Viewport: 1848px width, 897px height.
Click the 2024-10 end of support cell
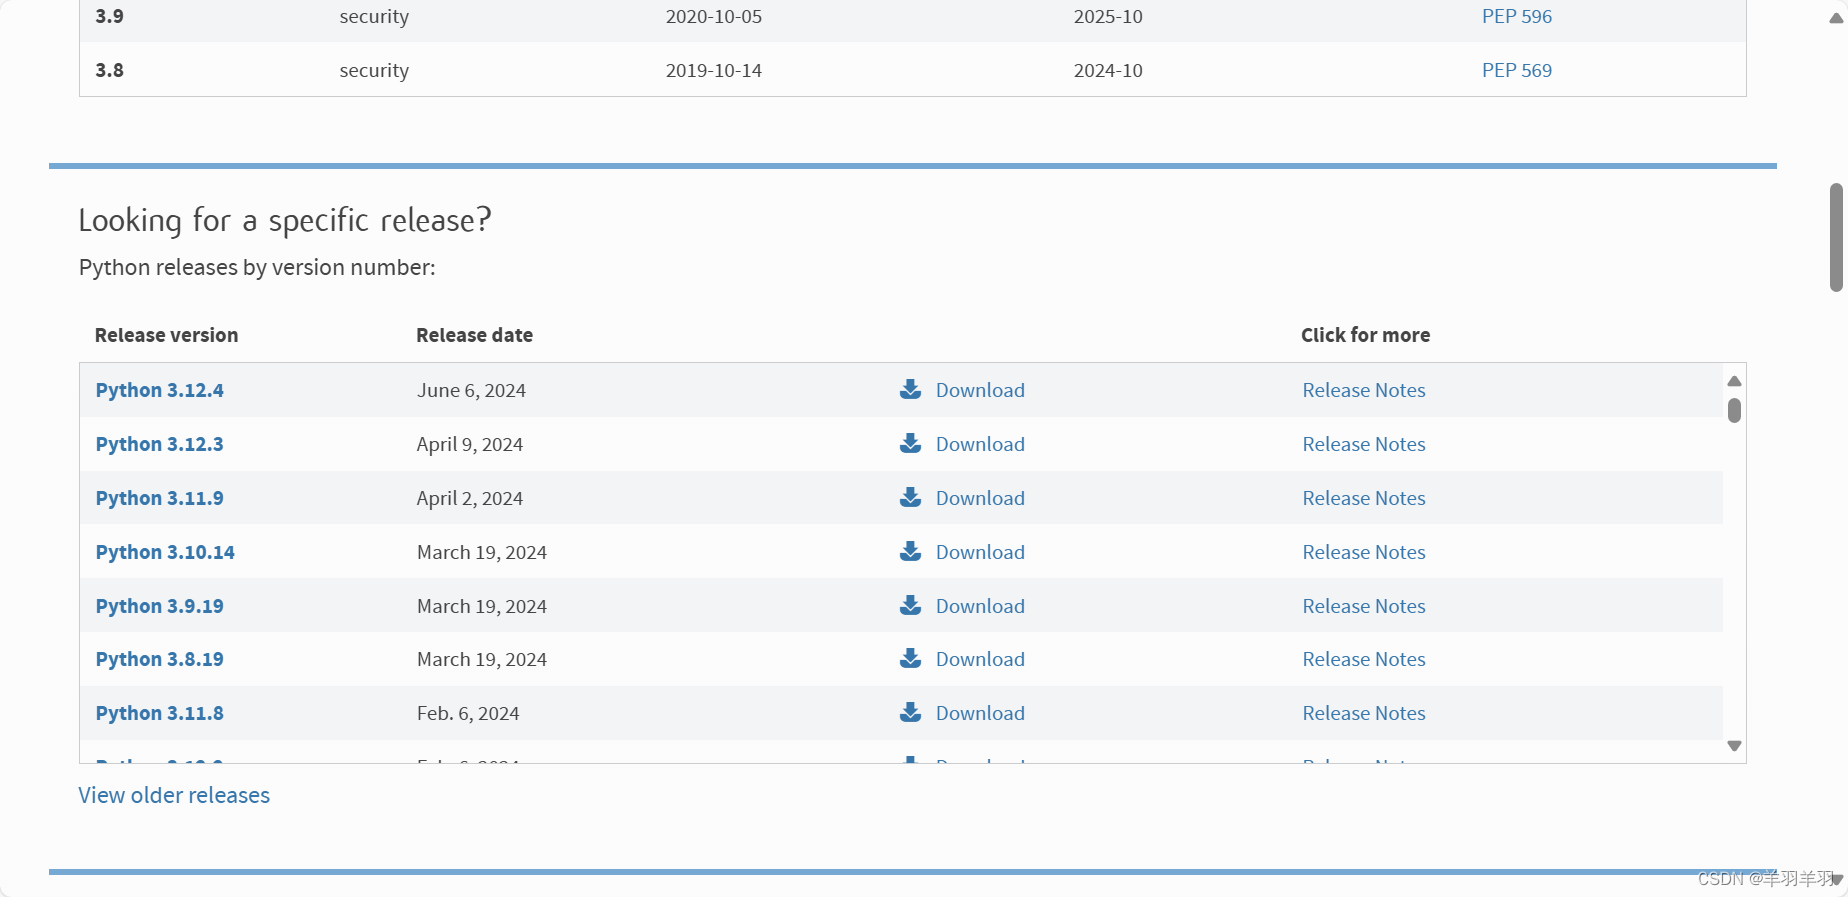point(1108,70)
